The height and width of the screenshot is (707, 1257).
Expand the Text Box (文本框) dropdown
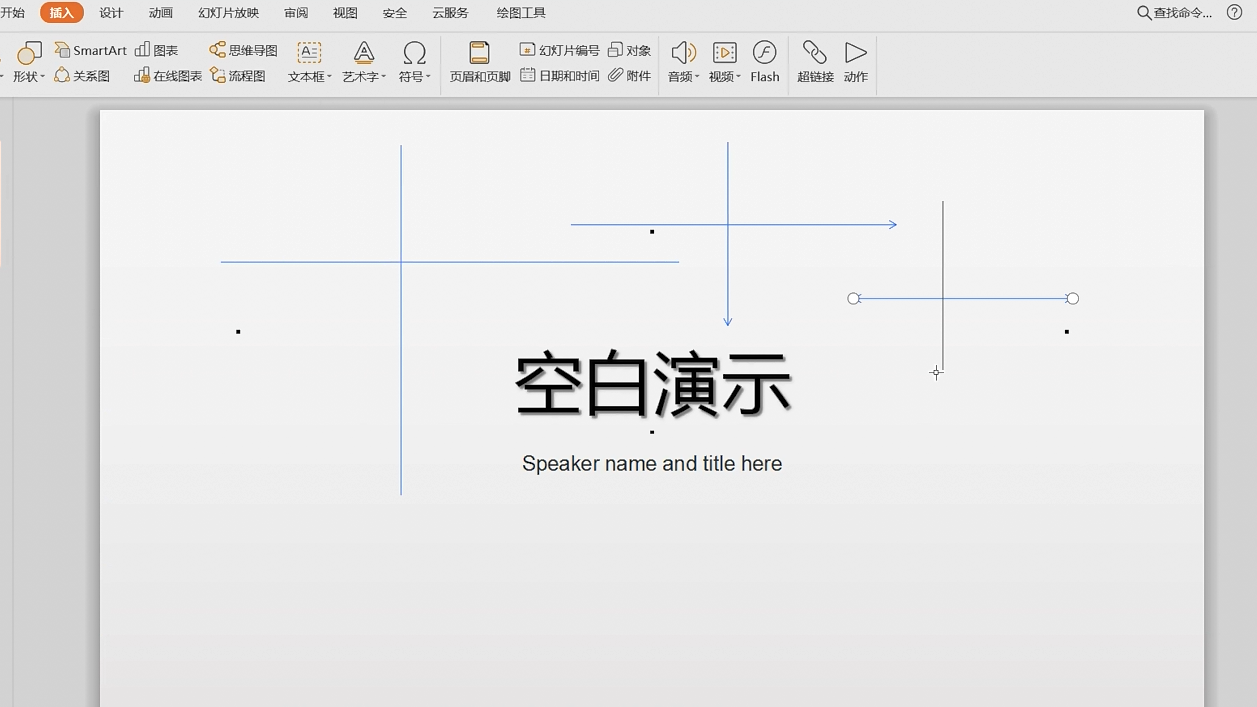[310, 77]
